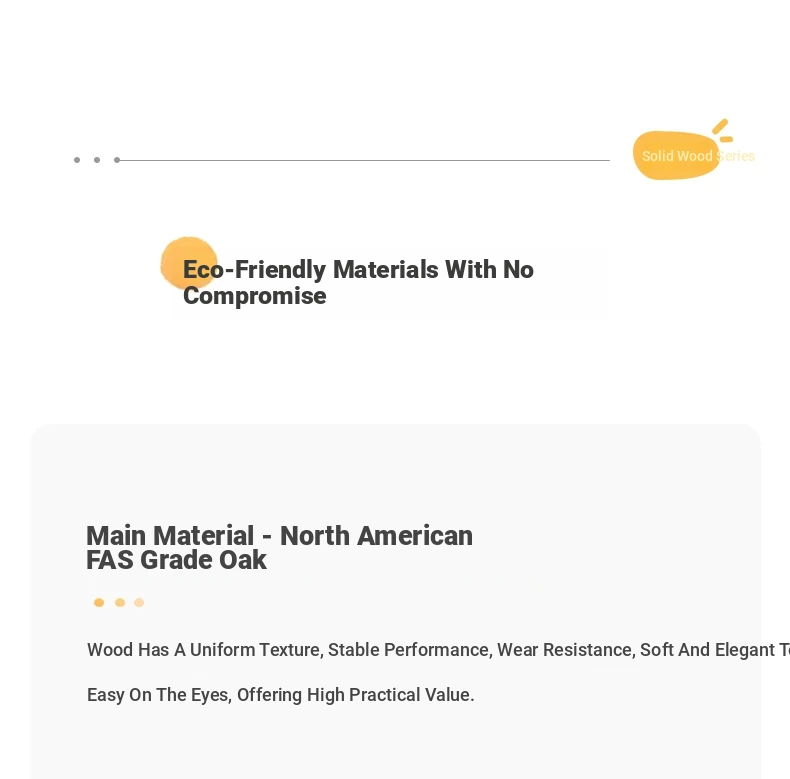790x779 pixels.
Task: Click the middle grey dot before the line
Action: tap(97, 160)
